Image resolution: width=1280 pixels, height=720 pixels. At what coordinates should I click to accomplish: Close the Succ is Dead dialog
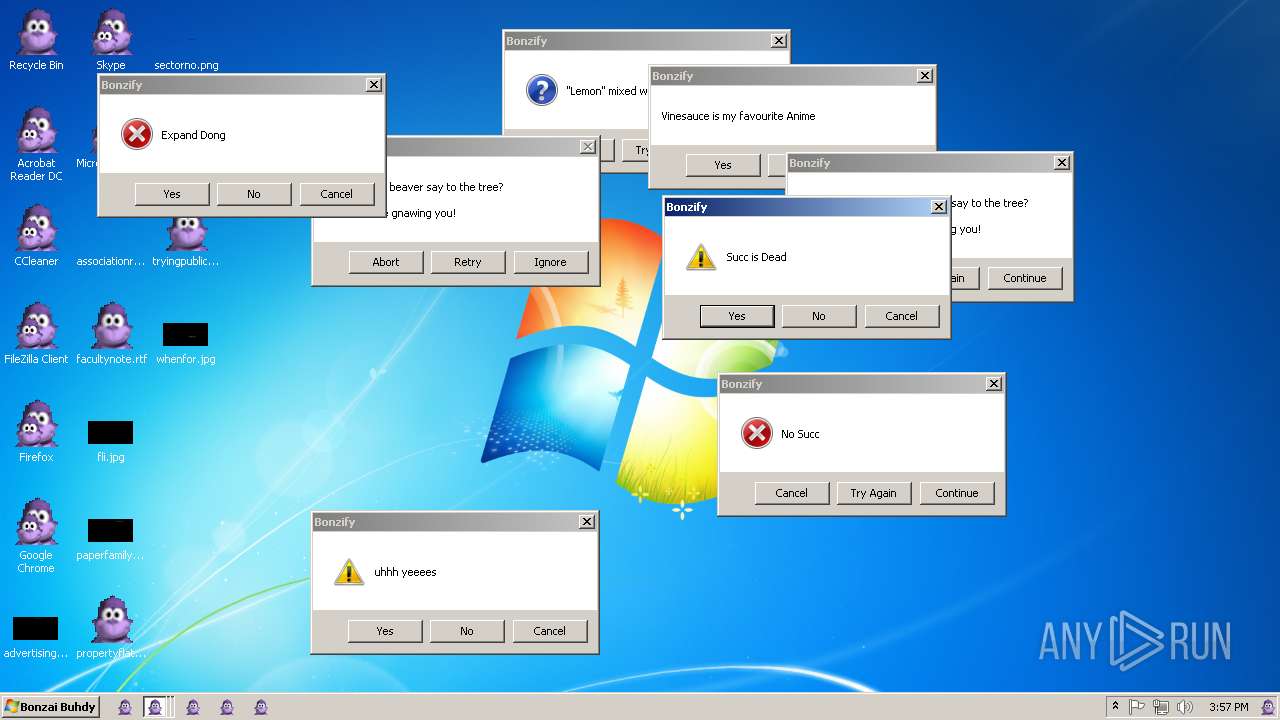tap(939, 207)
